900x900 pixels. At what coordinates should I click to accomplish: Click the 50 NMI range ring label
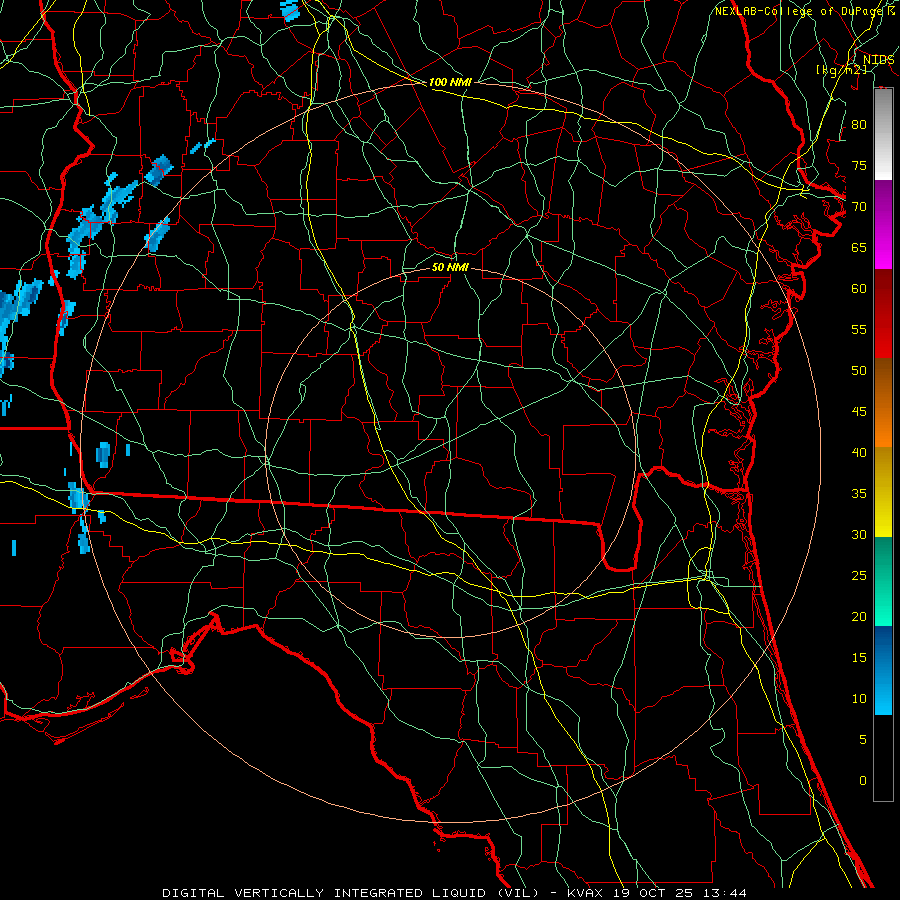click(x=450, y=267)
